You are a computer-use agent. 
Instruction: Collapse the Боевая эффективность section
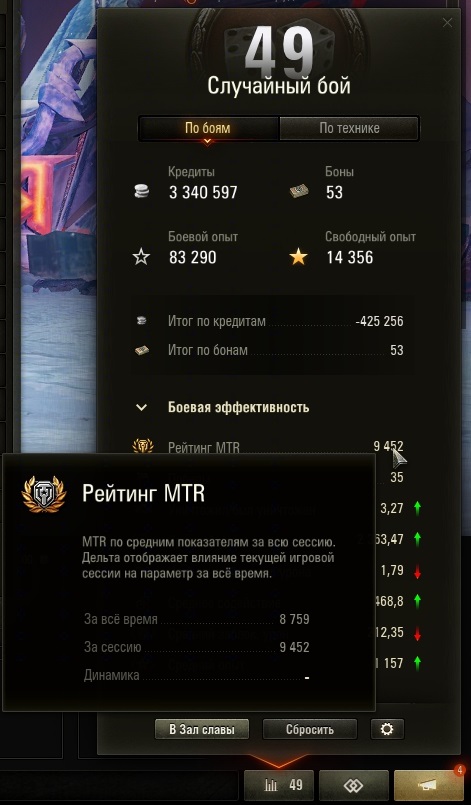(141, 408)
